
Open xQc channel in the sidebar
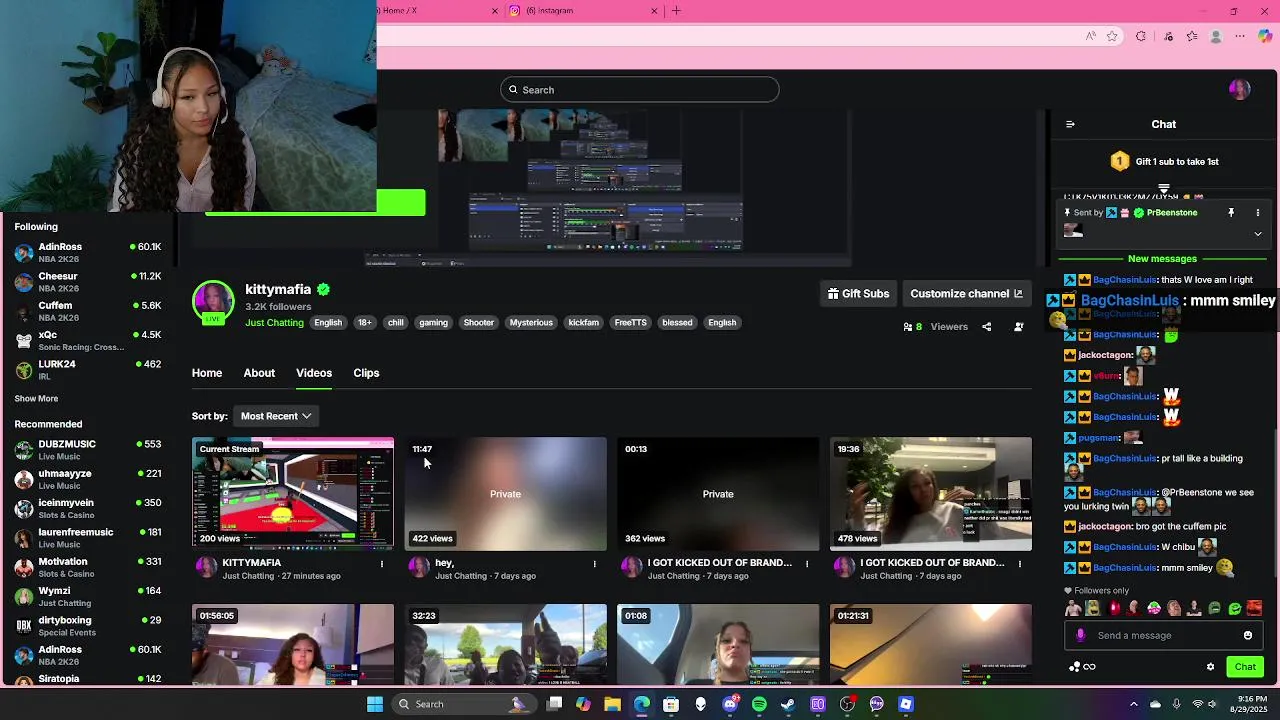coord(88,341)
